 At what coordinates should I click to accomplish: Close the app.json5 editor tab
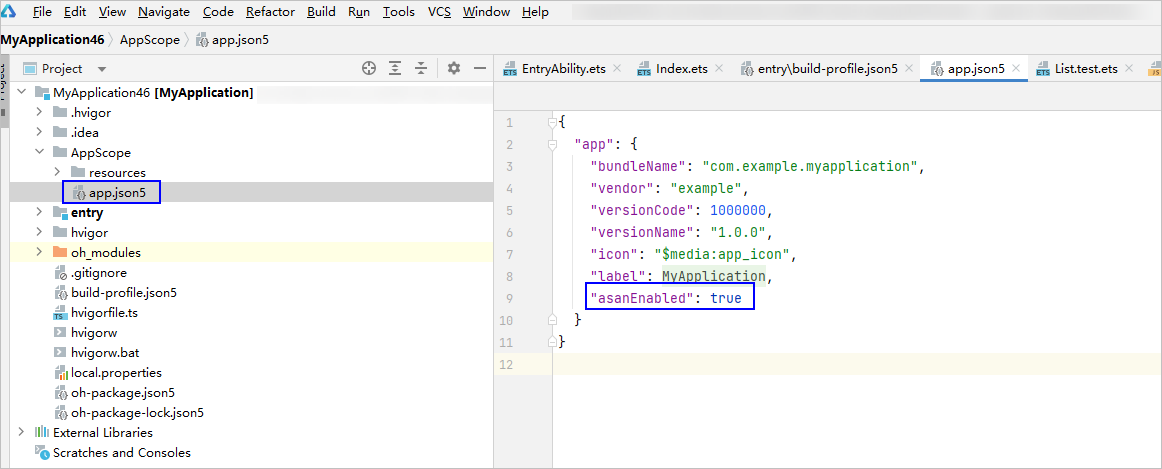[x=1016, y=69]
